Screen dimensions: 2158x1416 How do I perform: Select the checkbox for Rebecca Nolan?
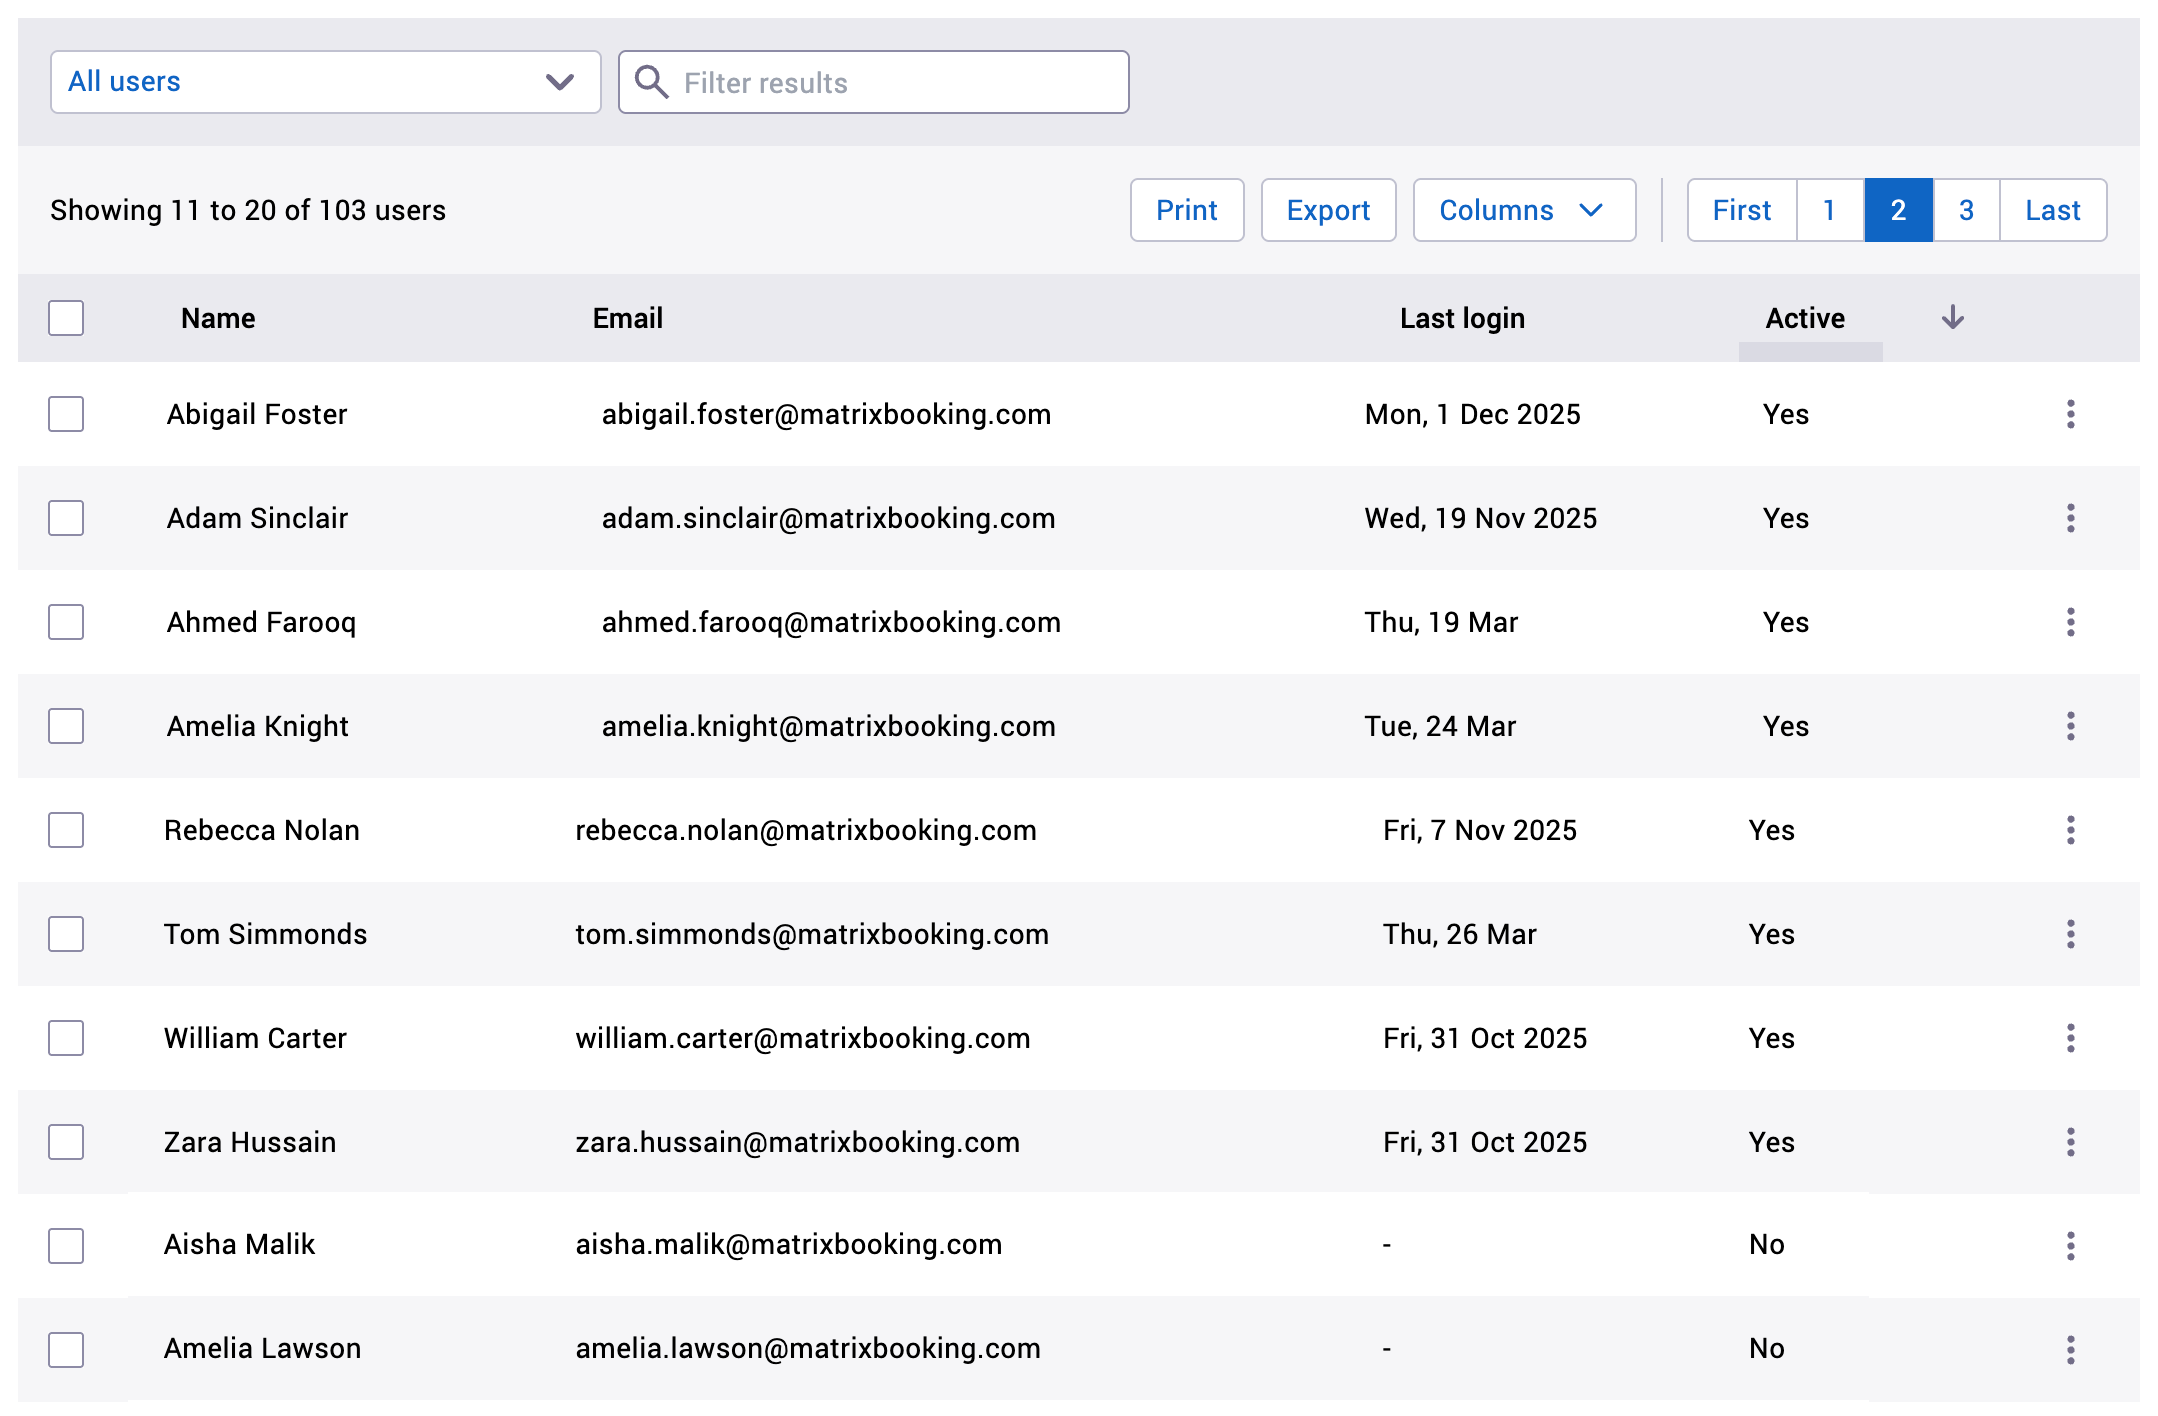point(65,830)
